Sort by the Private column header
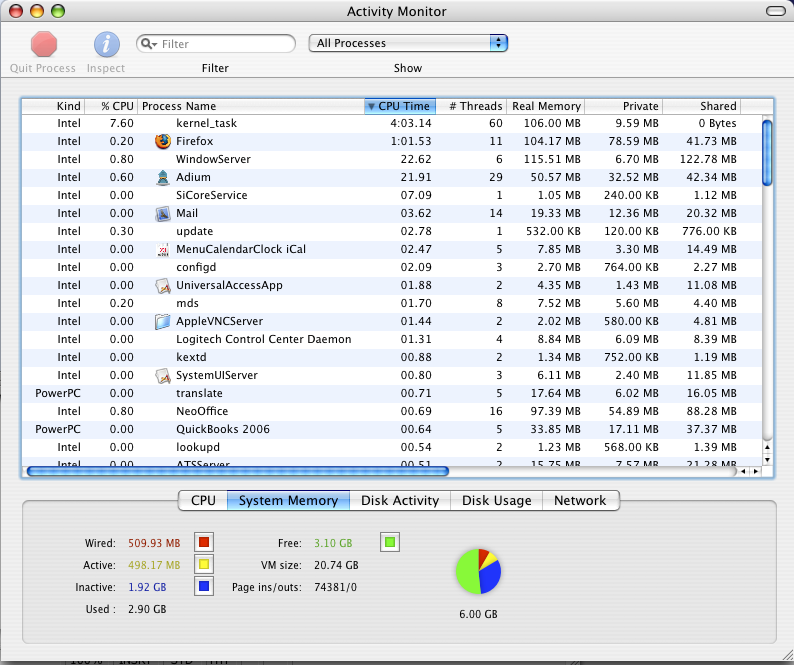This screenshot has width=794, height=665. tap(623, 106)
